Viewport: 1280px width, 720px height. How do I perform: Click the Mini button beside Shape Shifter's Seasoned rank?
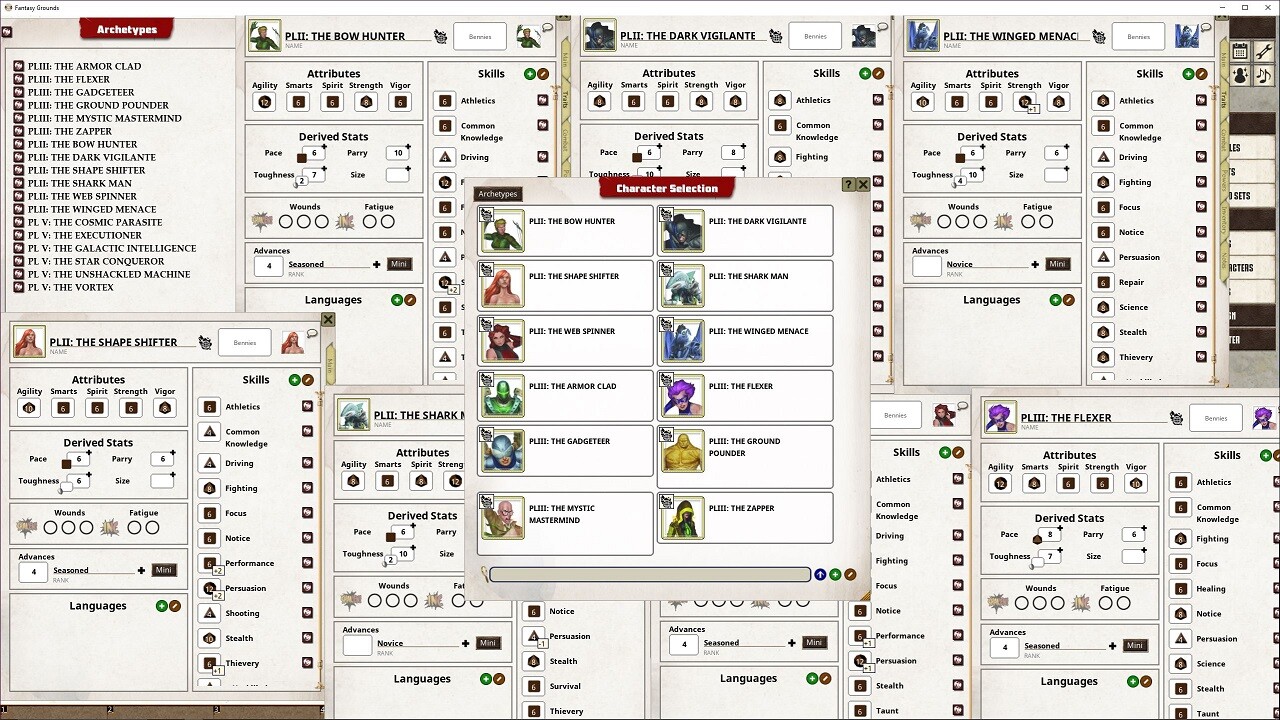pos(163,570)
